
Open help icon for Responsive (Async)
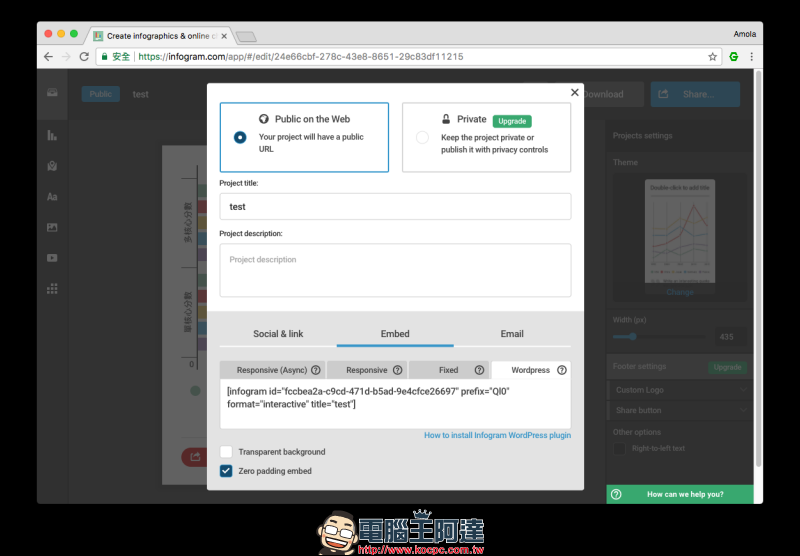[x=316, y=370]
